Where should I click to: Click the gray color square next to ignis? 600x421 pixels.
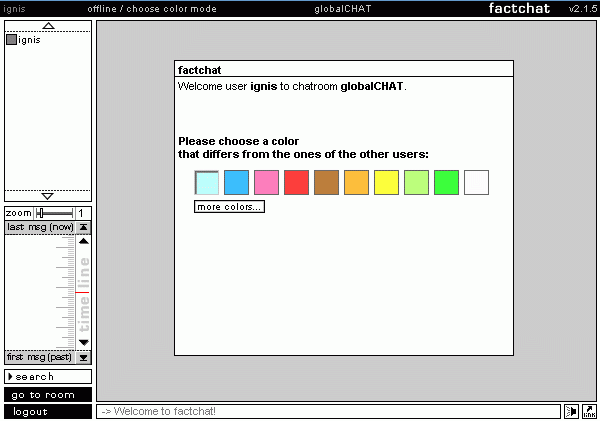[12, 41]
